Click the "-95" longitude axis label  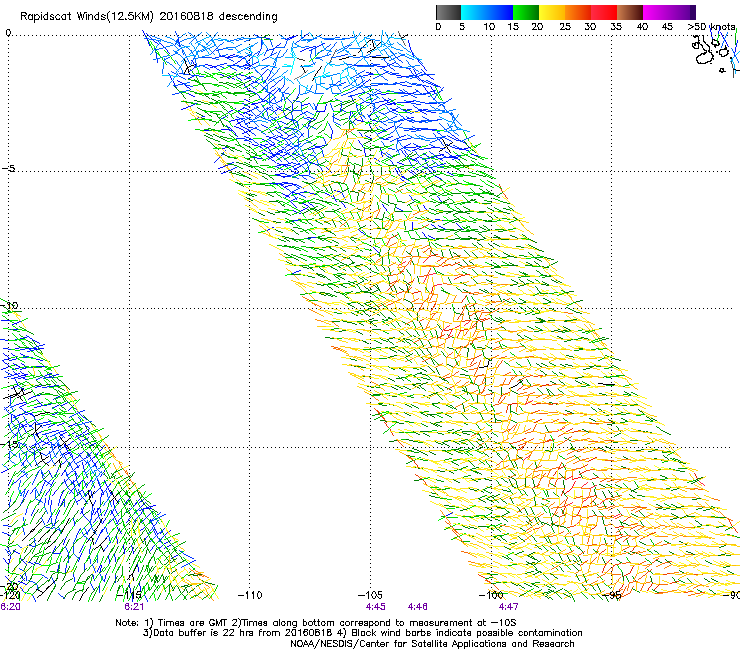[x=612, y=595]
